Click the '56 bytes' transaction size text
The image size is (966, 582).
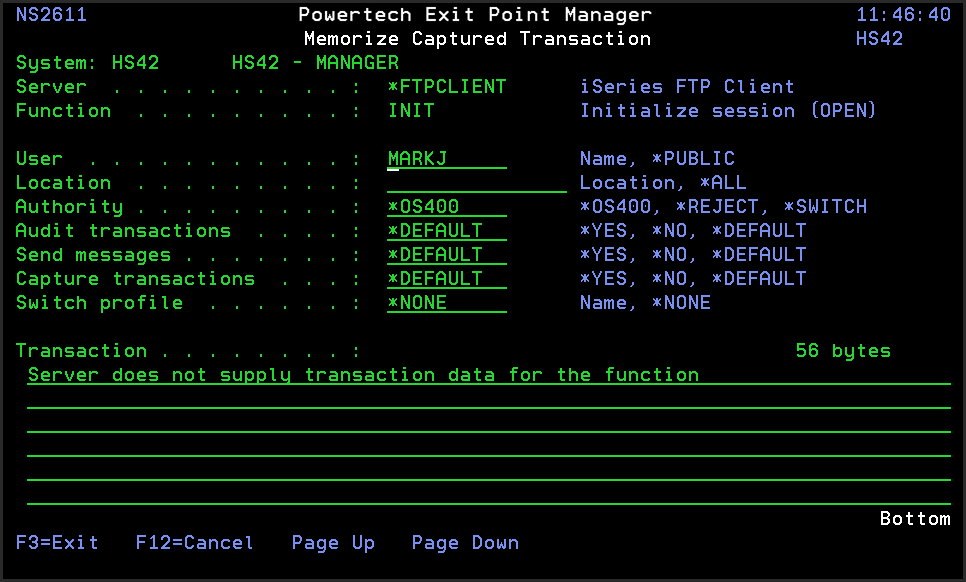coord(843,351)
